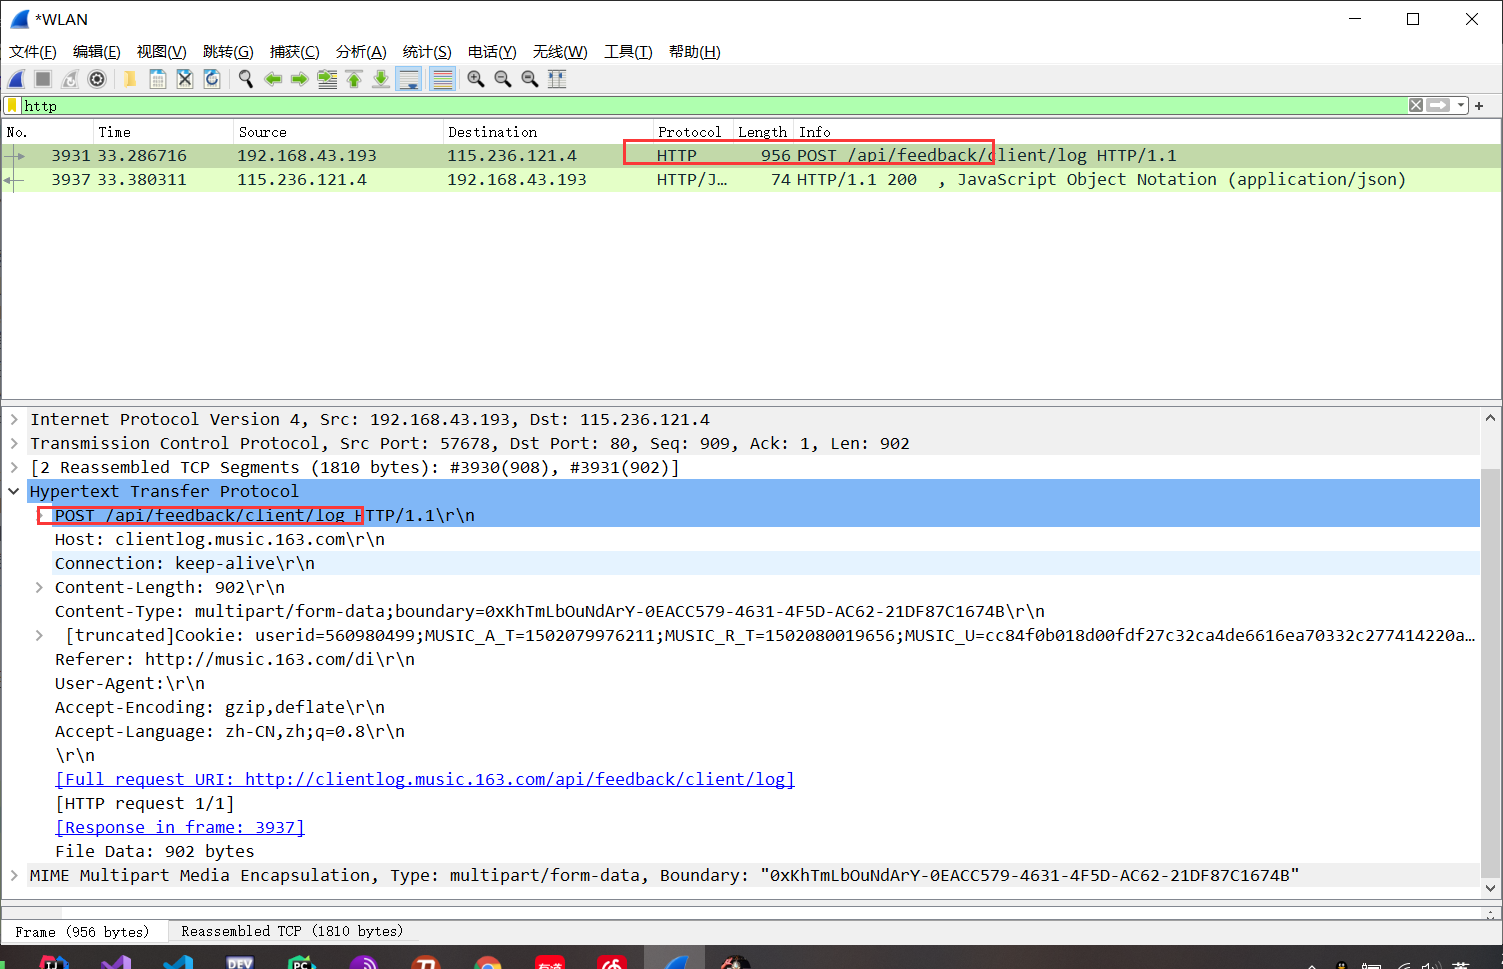Image resolution: width=1503 pixels, height=969 pixels.
Task: Expand the Content-Length: 902 field
Action: tap(39, 588)
